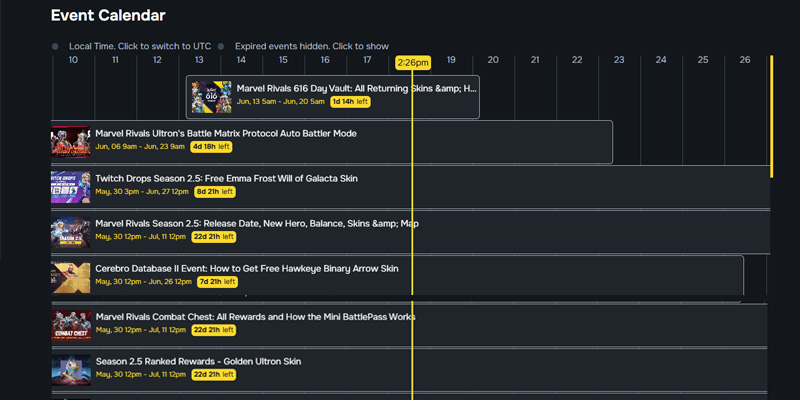Click the 2:26pm current time marker
Screen dimensions: 800x400
(x=413, y=63)
